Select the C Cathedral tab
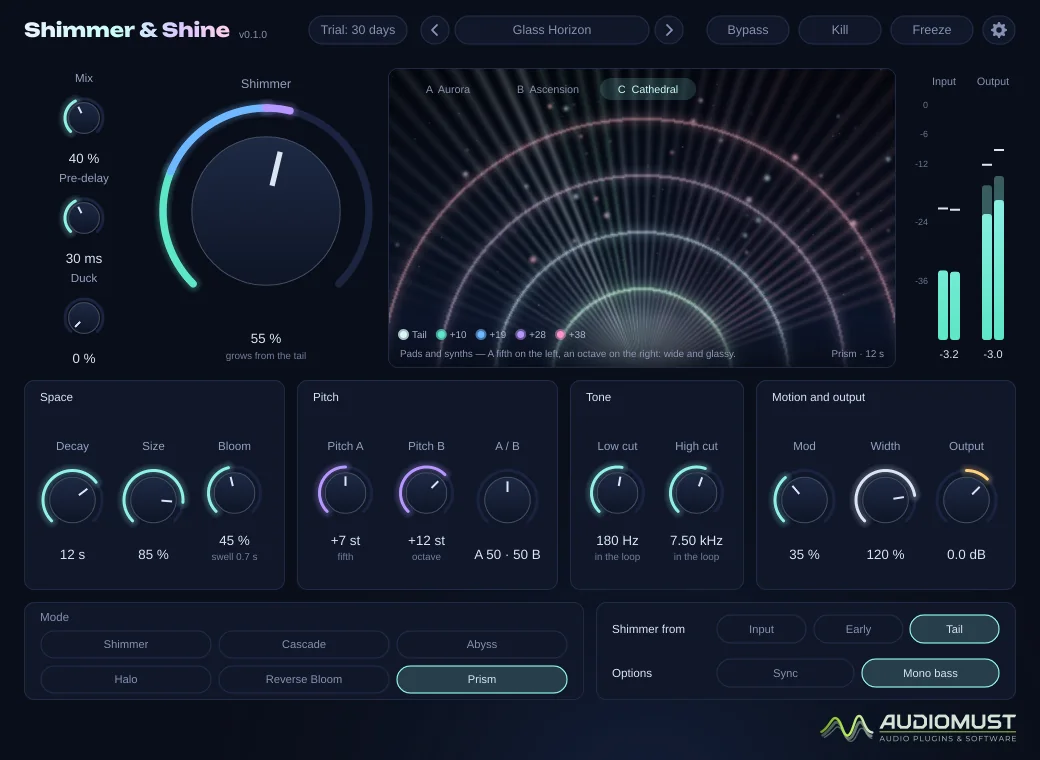This screenshot has width=1040, height=760. coord(648,90)
